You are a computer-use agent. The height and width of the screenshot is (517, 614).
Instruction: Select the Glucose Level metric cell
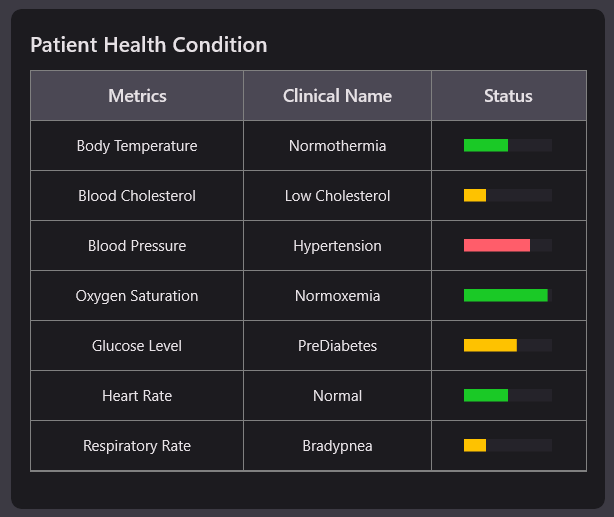pyautogui.click(x=137, y=346)
